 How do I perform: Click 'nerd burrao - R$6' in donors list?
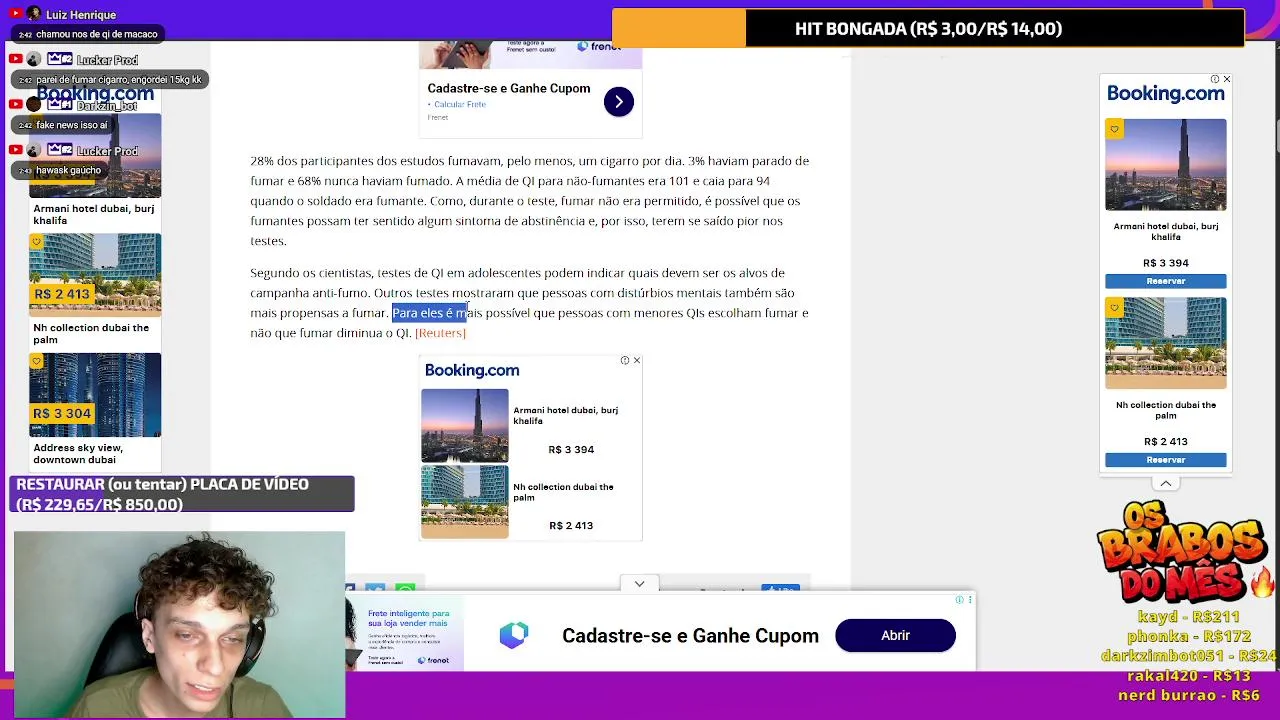coord(1188,695)
